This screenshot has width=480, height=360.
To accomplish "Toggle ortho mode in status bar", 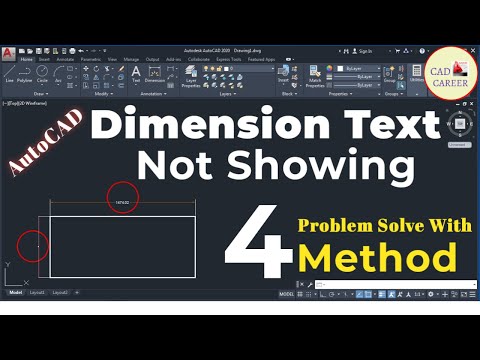I will [x=322, y=294].
